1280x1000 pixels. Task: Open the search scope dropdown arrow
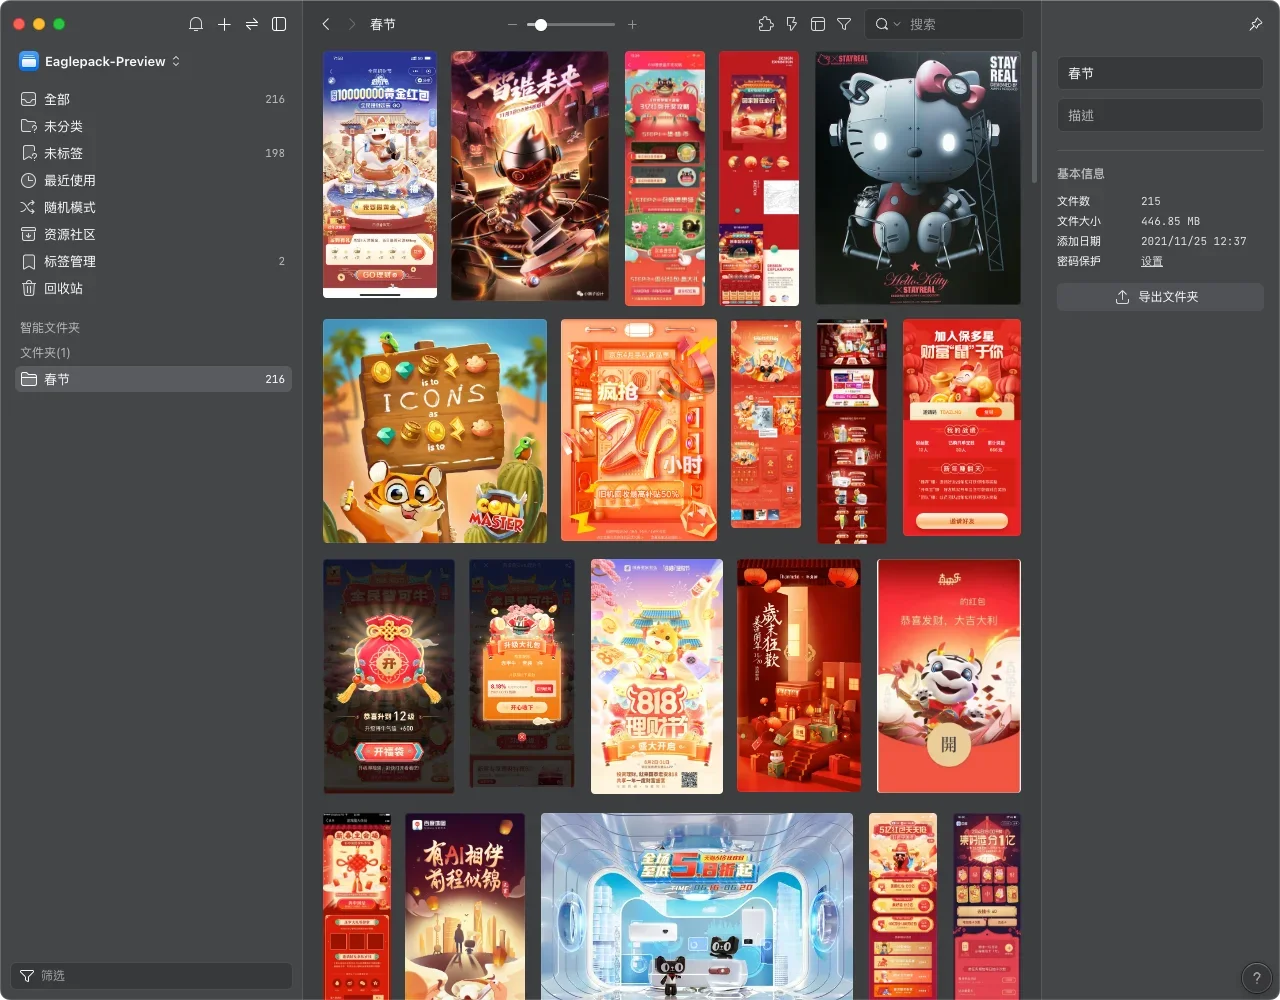[x=897, y=24]
